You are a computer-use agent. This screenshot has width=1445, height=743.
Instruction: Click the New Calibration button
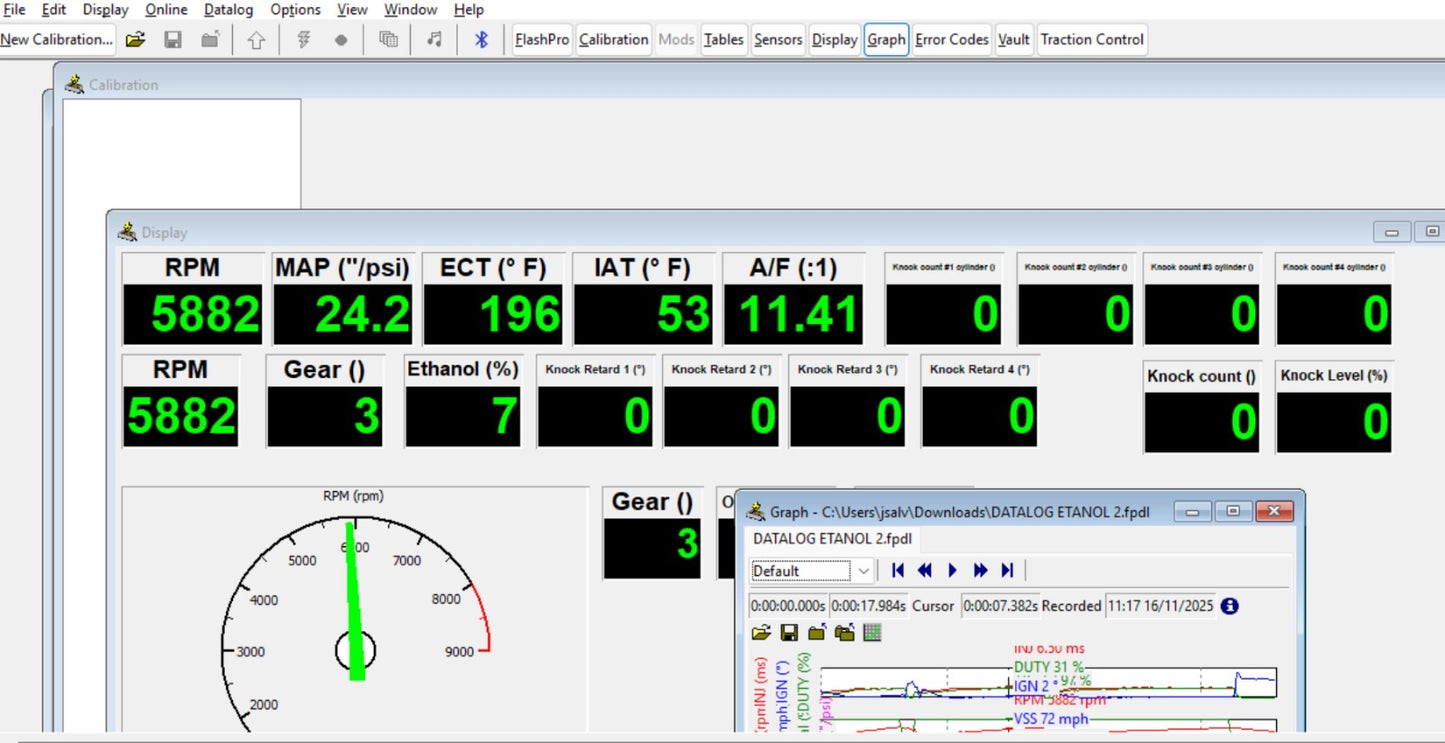point(57,40)
